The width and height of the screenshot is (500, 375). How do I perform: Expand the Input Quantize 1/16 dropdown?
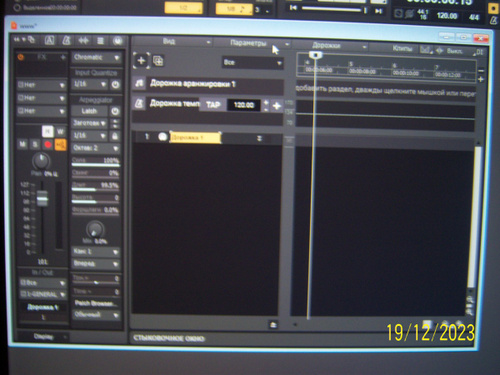pyautogui.click(x=90, y=84)
